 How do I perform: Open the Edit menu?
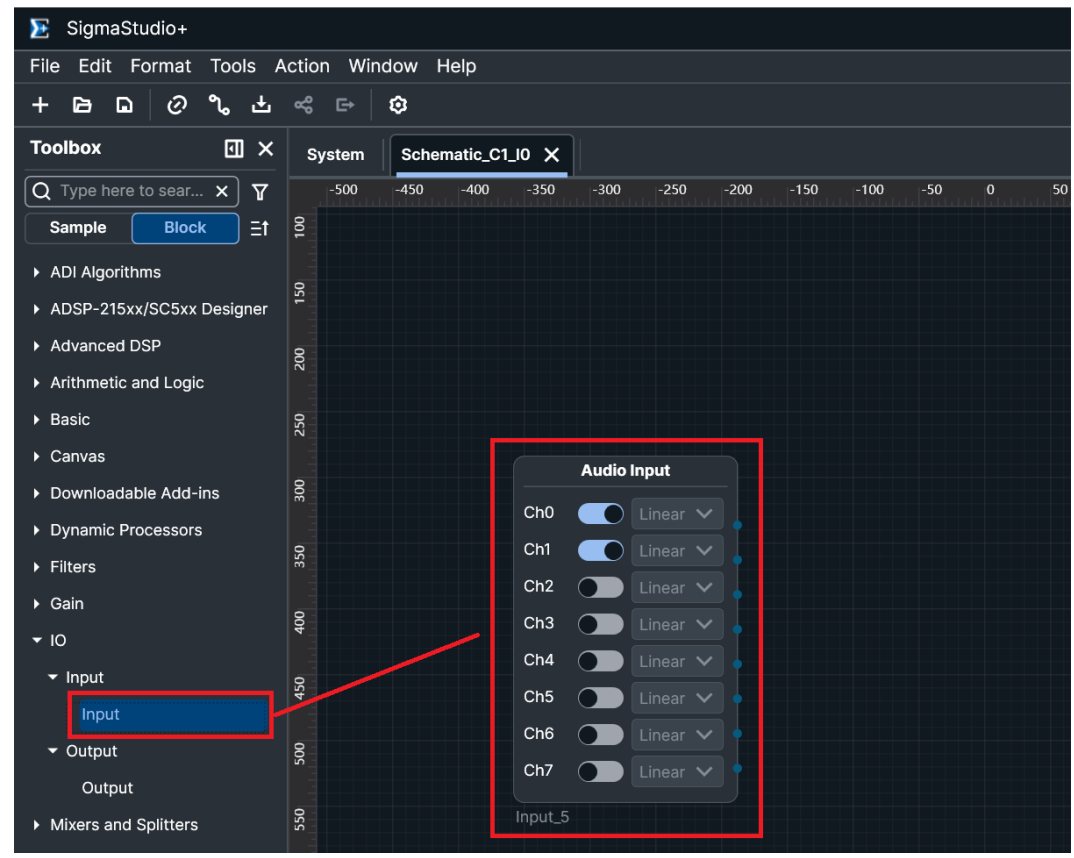[x=95, y=66]
